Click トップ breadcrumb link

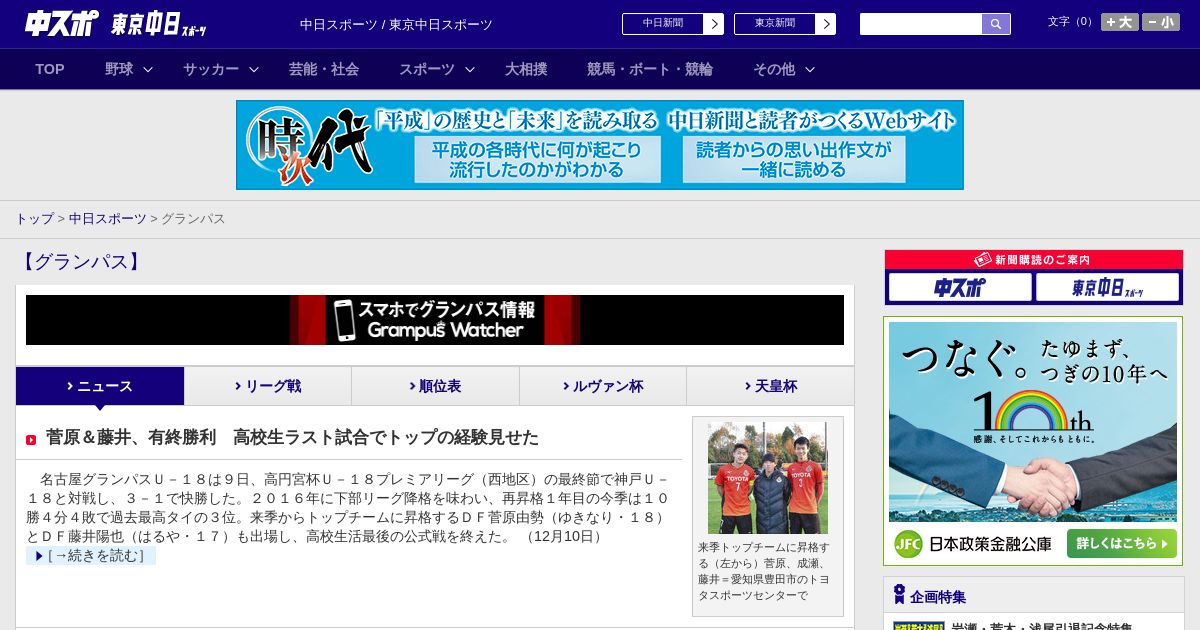34,218
